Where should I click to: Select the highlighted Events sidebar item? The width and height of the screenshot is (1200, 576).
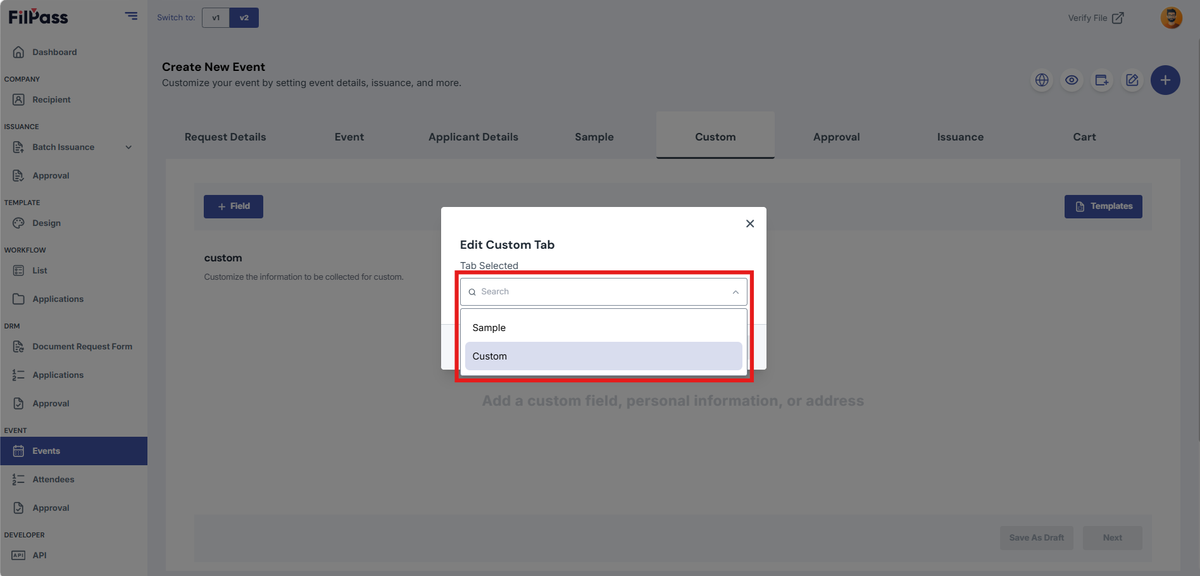[73, 451]
